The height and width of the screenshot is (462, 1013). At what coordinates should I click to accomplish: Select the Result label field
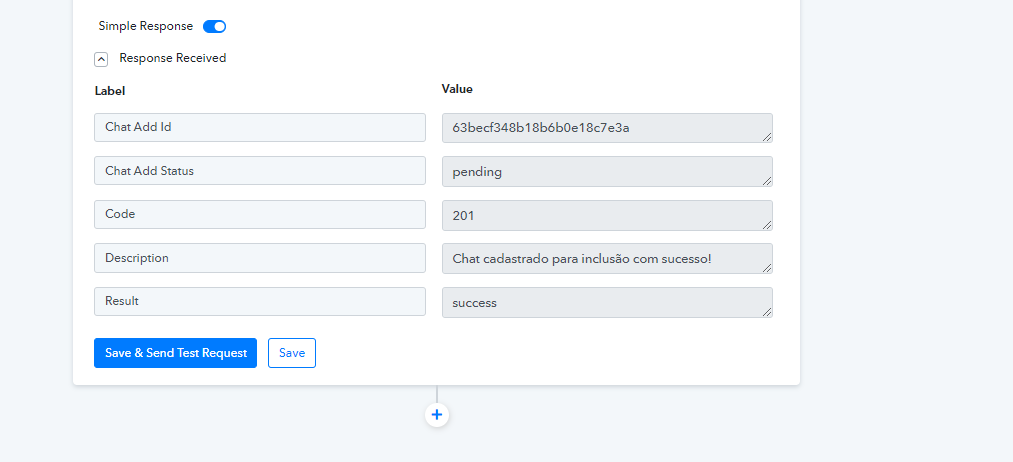260,301
